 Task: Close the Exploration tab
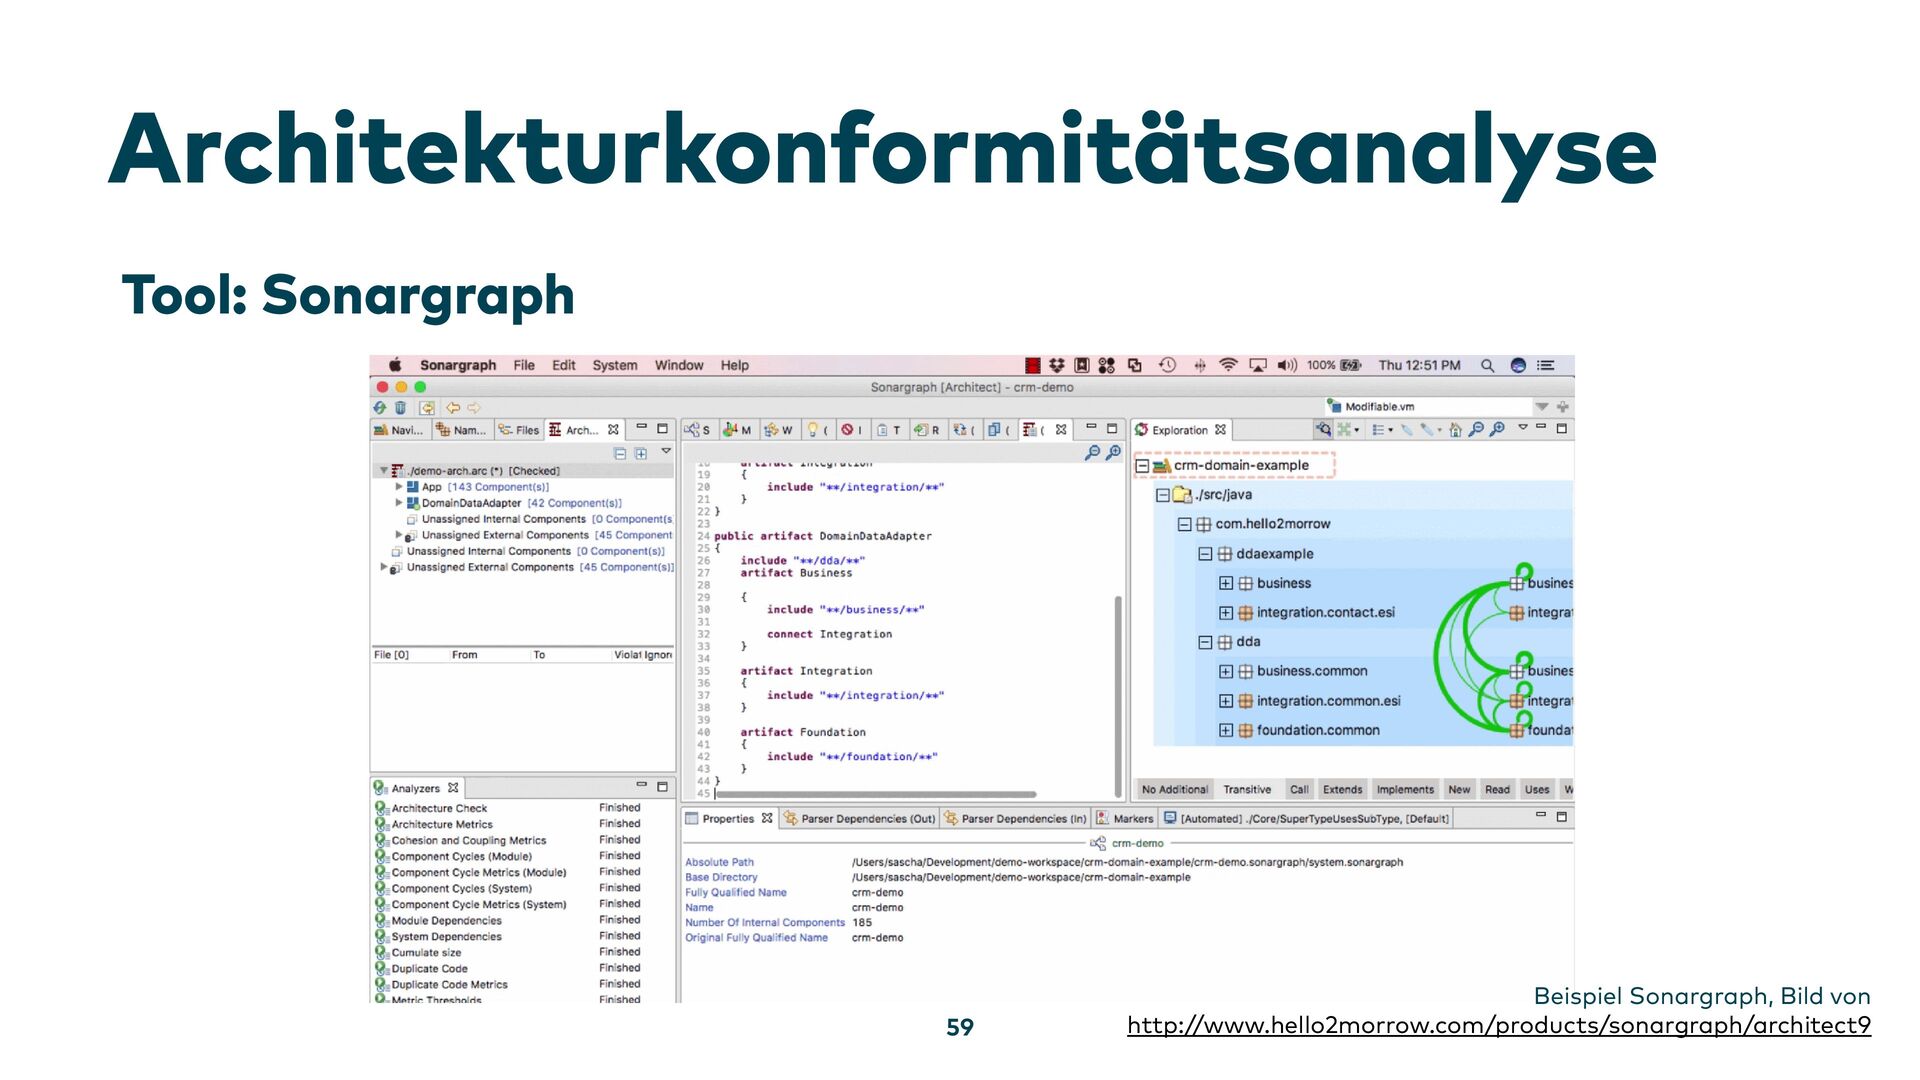click(x=1220, y=430)
